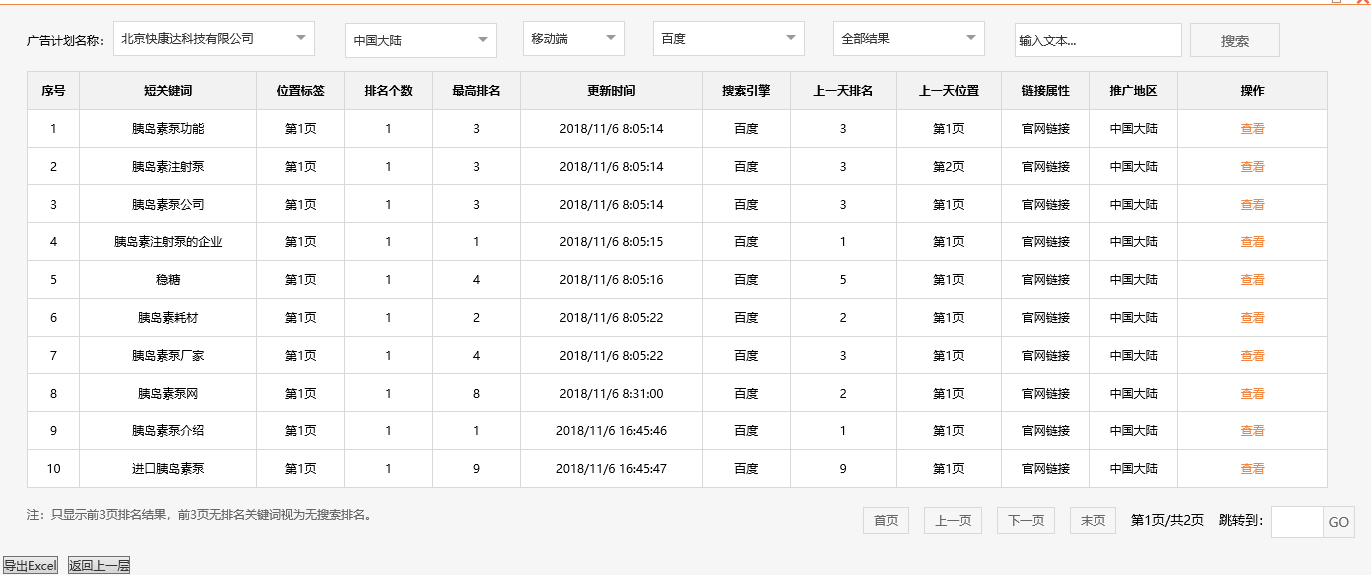This screenshot has width=1371, height=575.
Task: Select the keyword cell 进口胰岛素泵
Action: coord(168,468)
